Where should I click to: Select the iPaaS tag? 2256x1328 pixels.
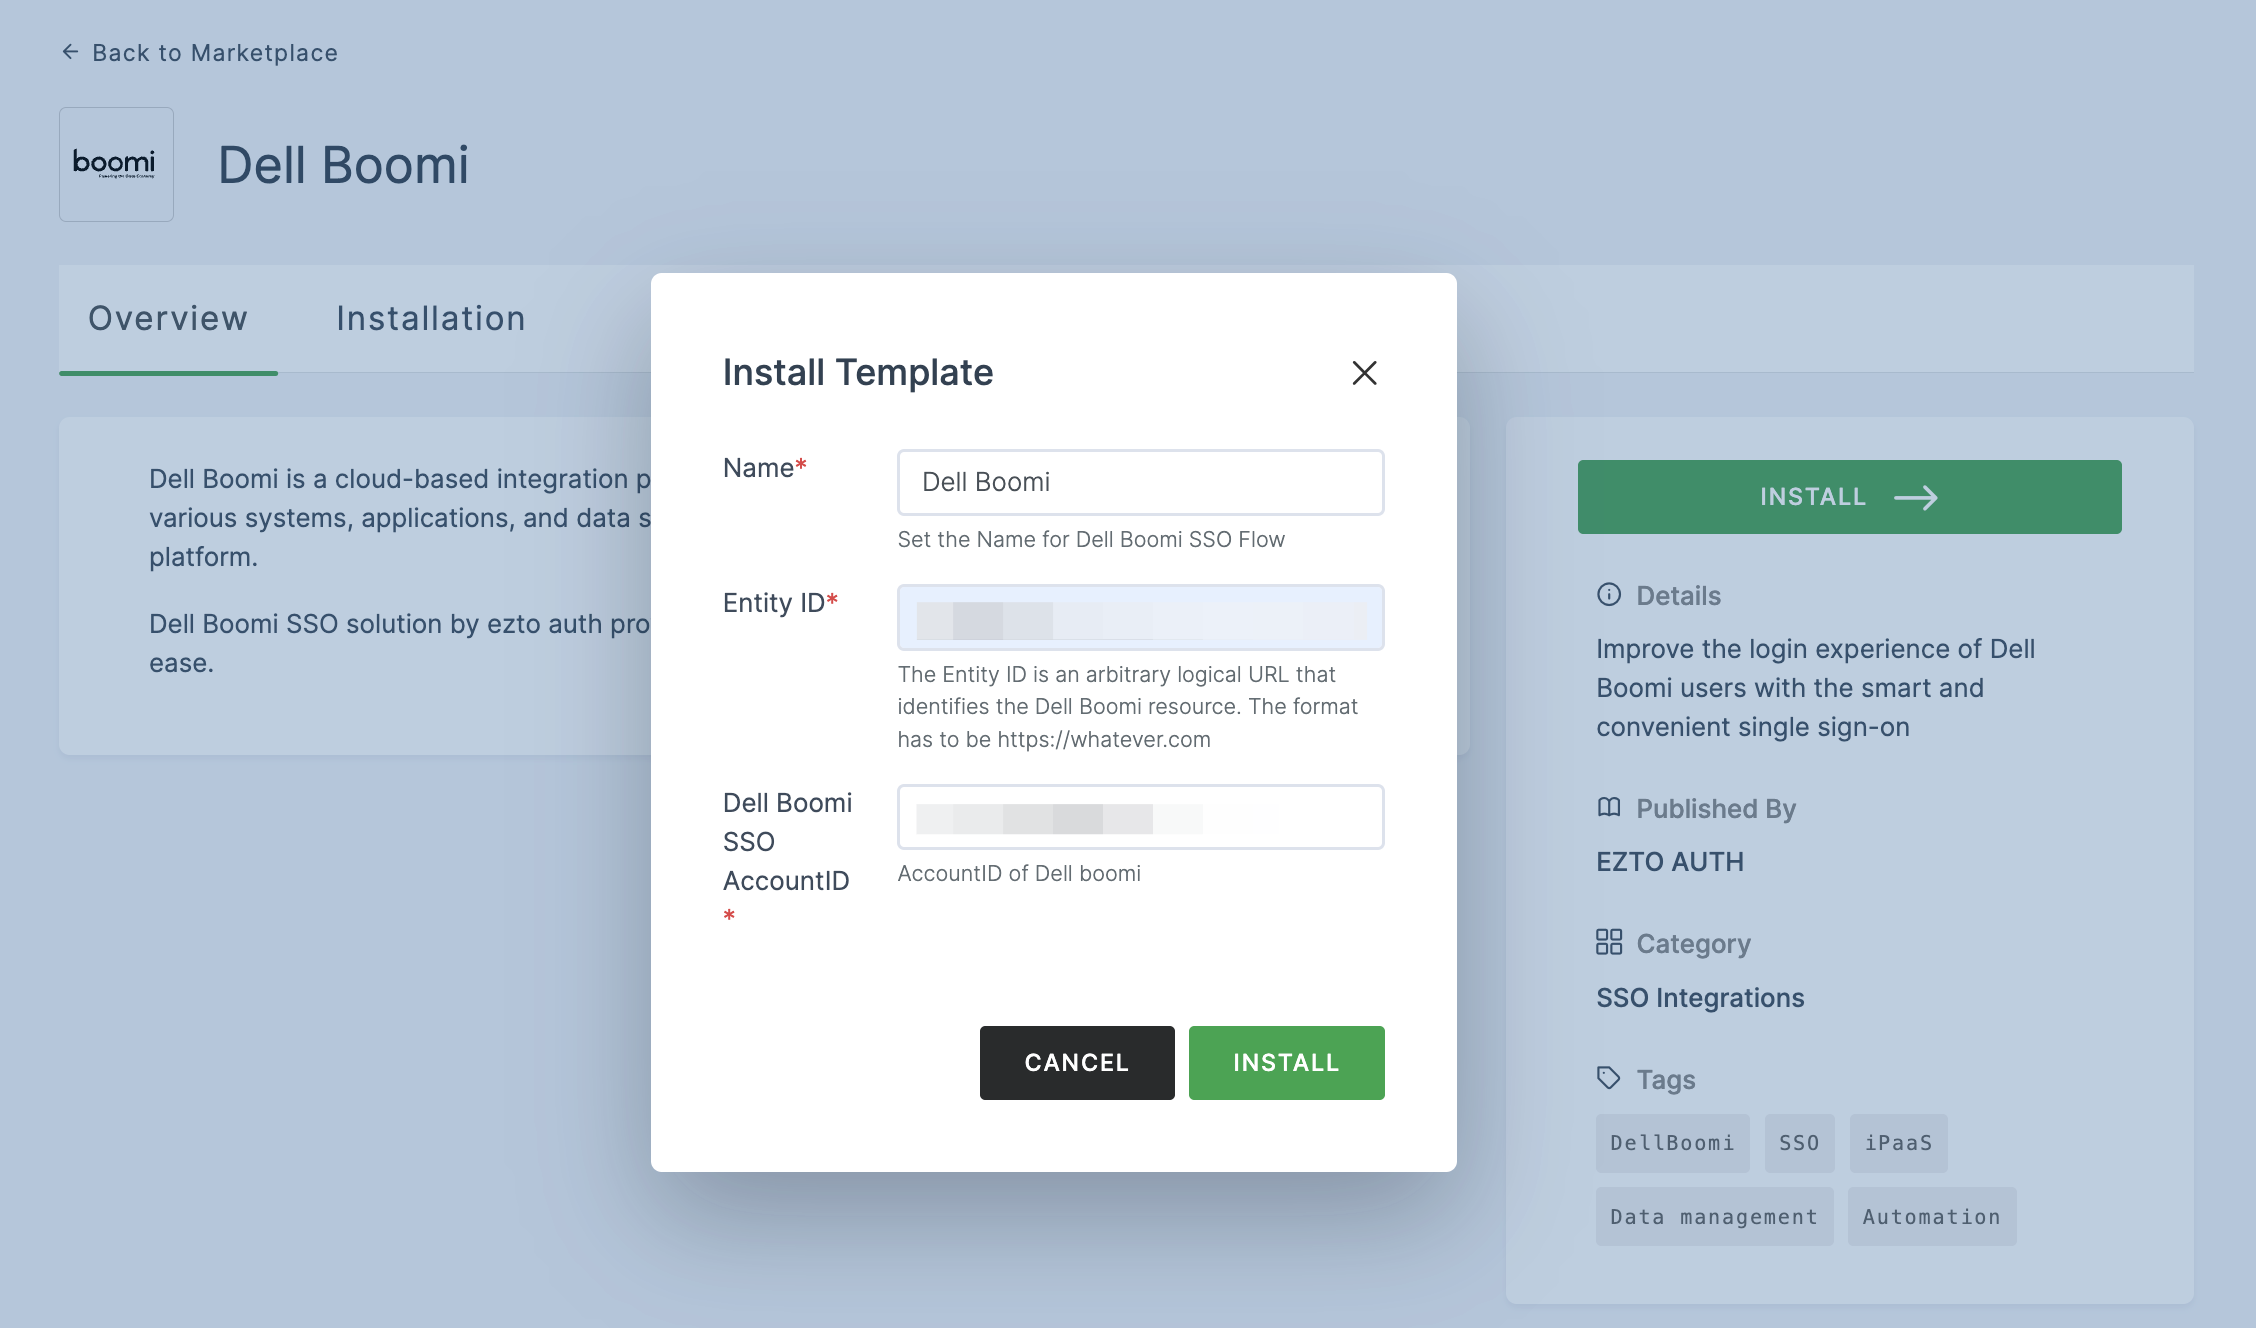pos(1898,1143)
